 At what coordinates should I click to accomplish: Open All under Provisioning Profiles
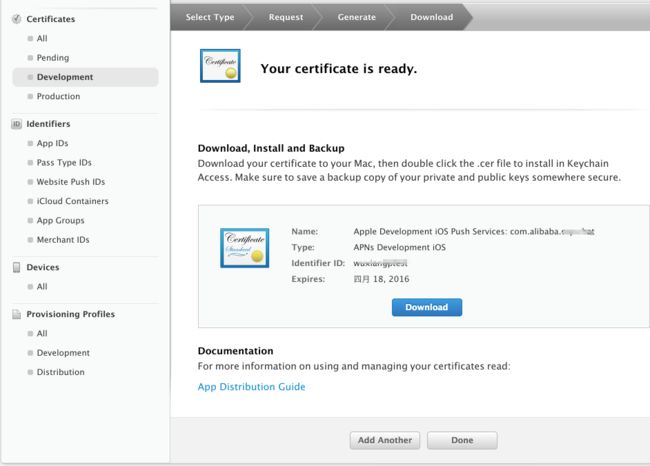click(x=42, y=333)
